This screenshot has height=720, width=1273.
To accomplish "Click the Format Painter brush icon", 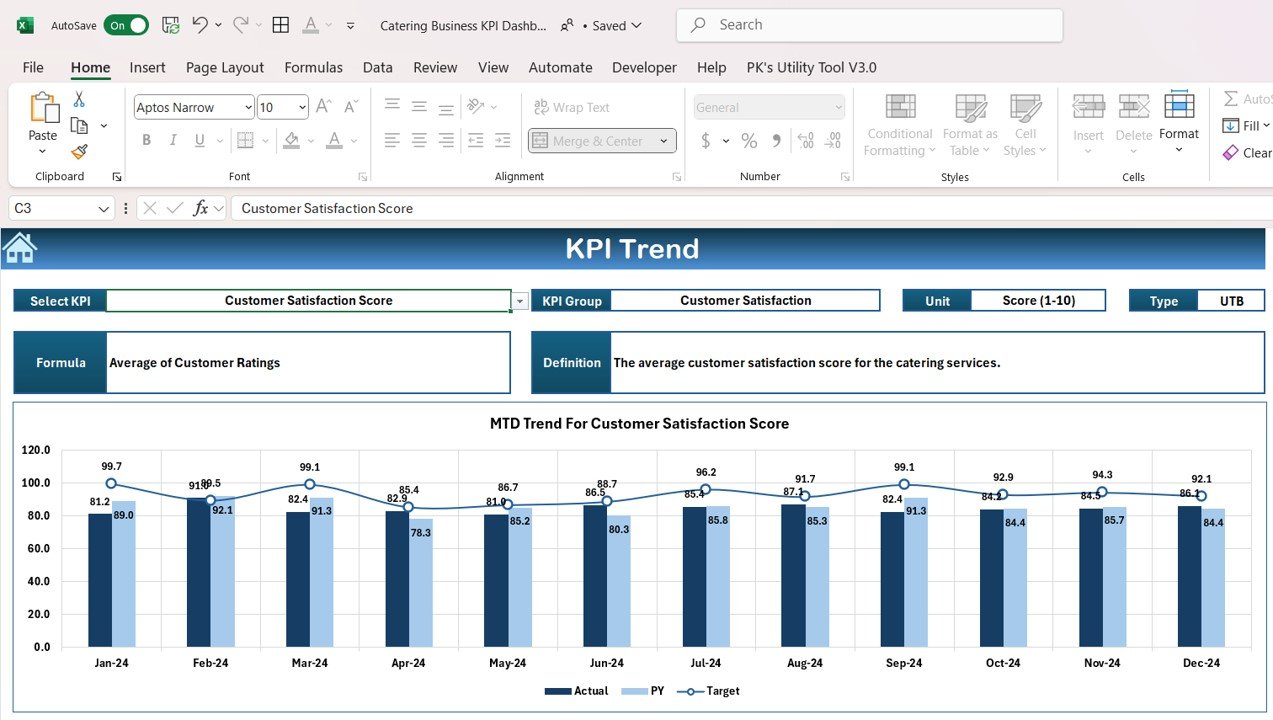I will coord(79,152).
